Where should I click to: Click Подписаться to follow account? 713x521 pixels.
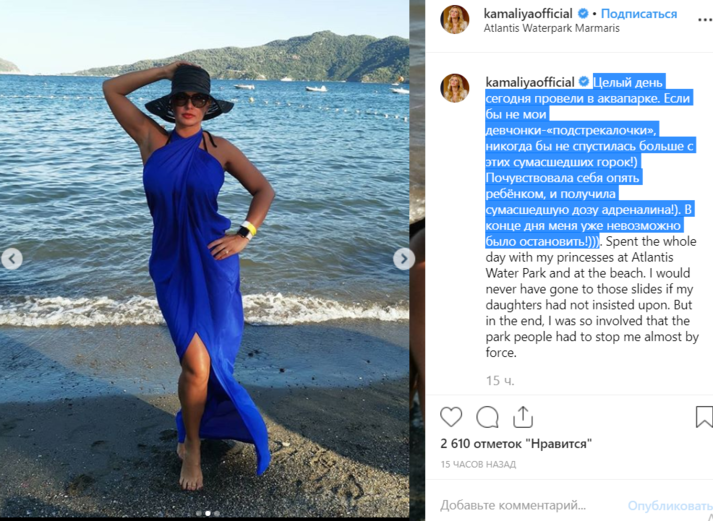tap(639, 14)
